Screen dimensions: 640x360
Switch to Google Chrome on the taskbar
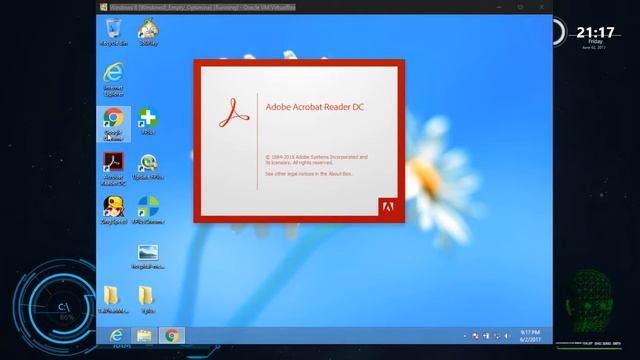click(x=172, y=336)
